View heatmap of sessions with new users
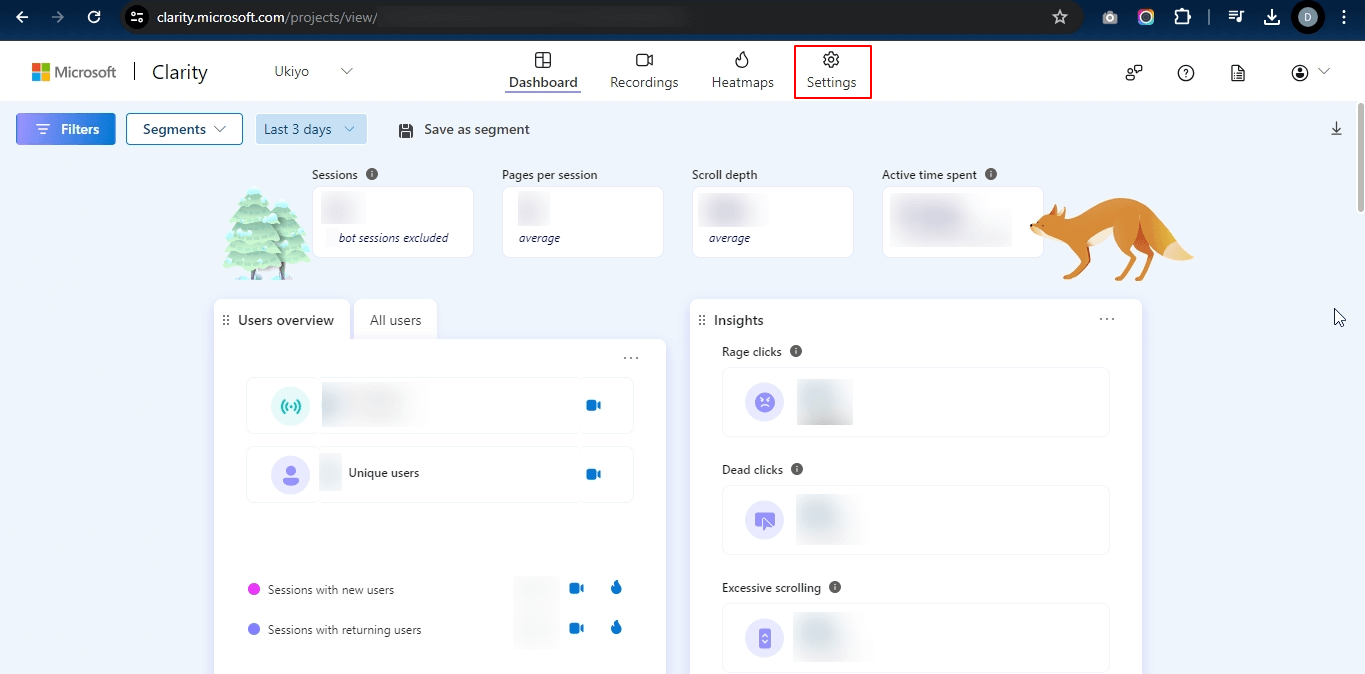 click(x=616, y=588)
